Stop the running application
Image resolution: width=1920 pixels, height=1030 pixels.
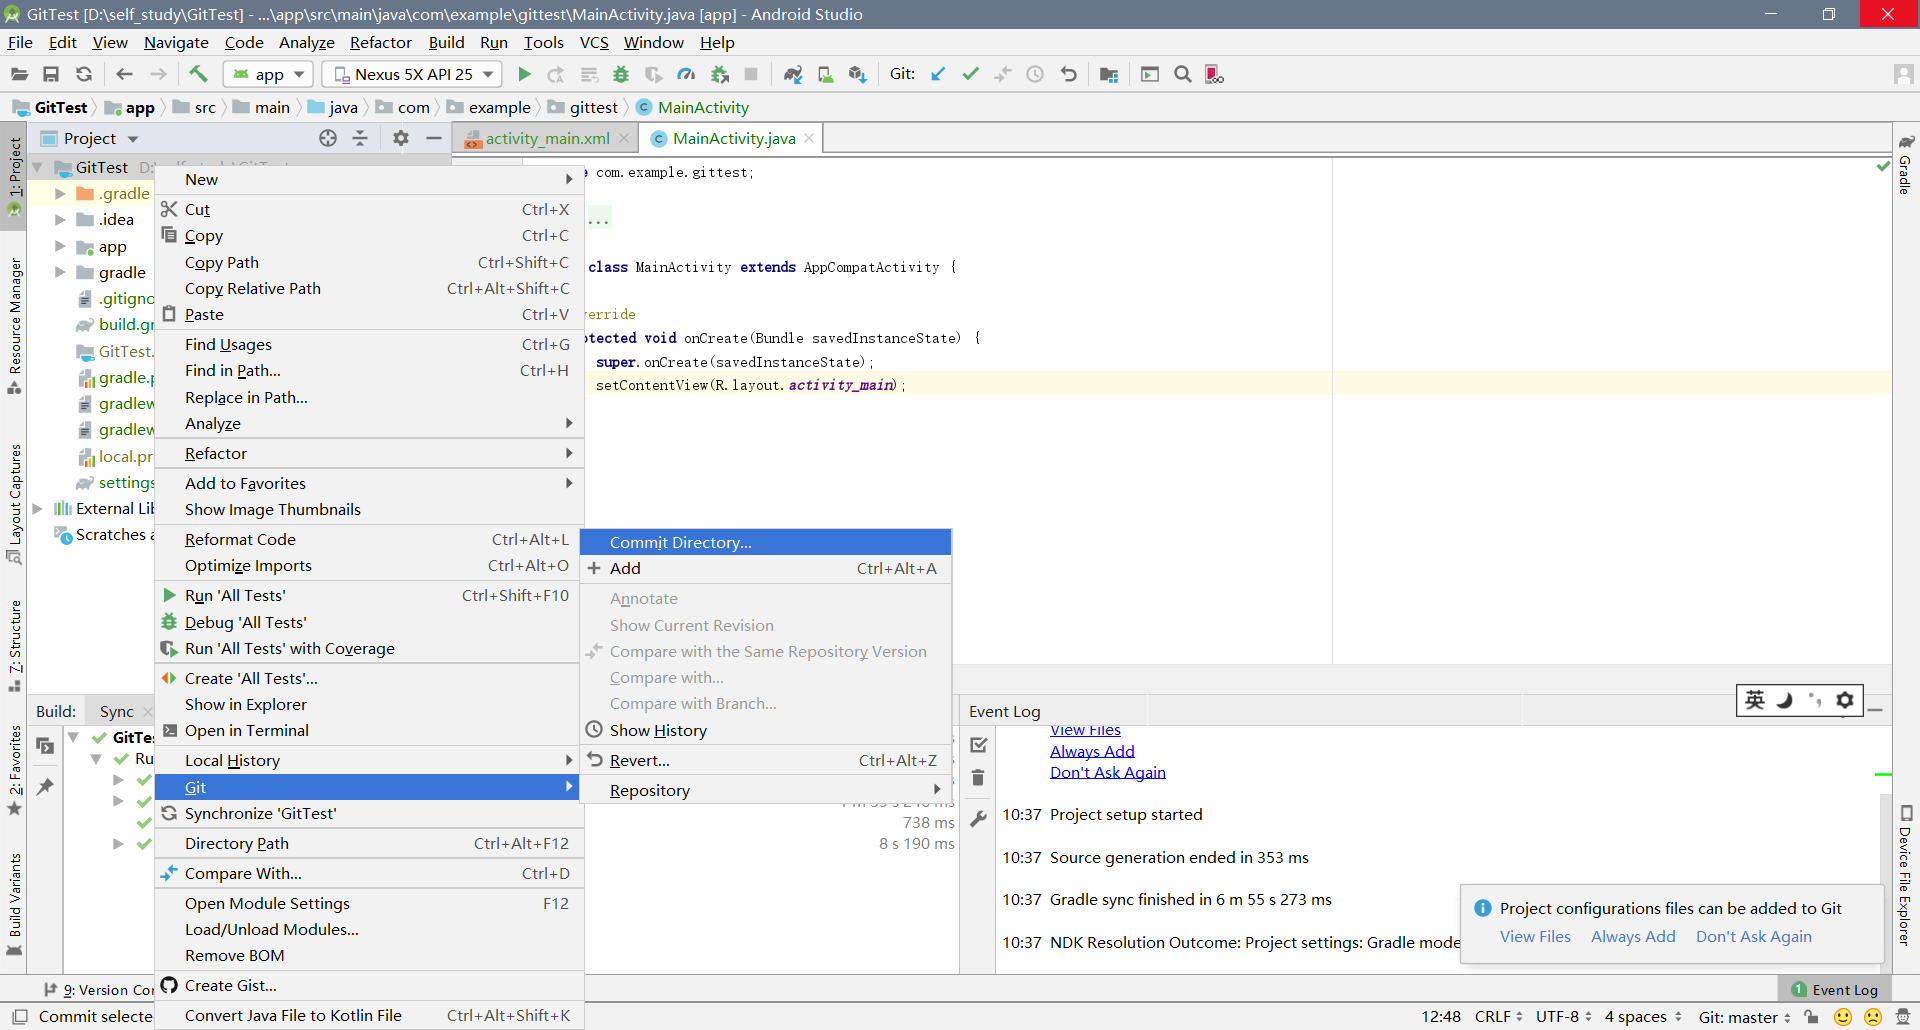point(751,73)
